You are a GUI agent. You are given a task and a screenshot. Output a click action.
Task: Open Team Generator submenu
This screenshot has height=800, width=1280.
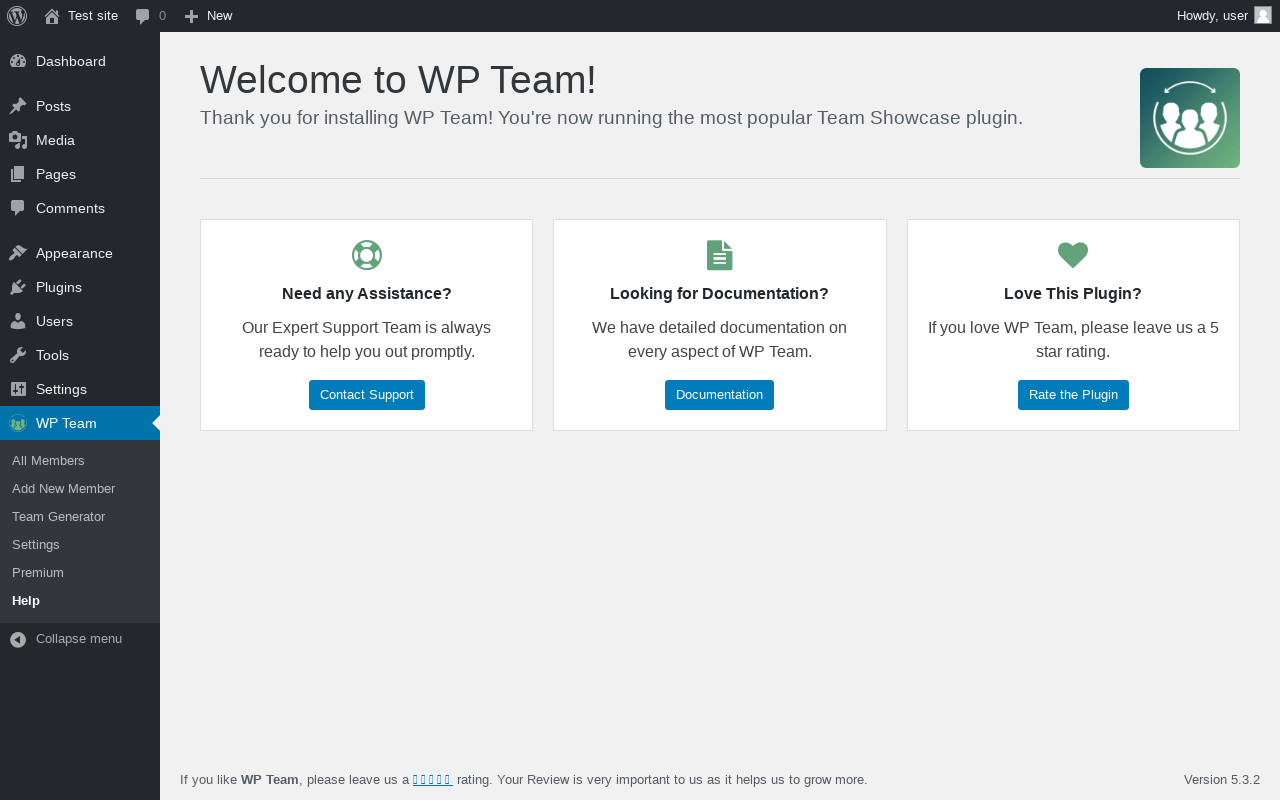tap(59, 517)
